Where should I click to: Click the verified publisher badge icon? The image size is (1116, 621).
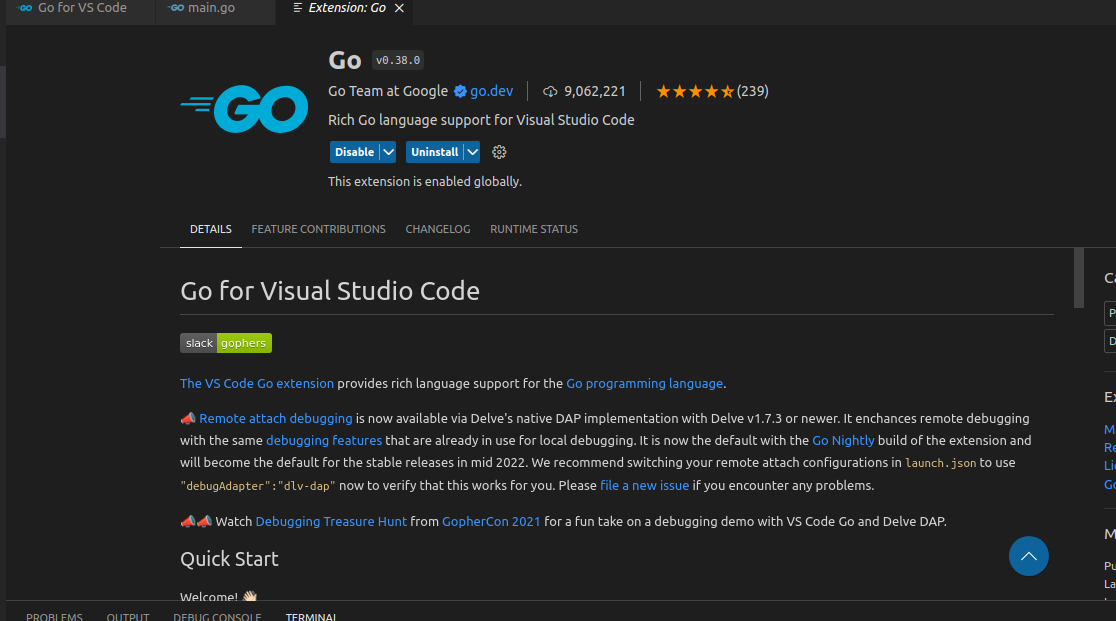460,91
